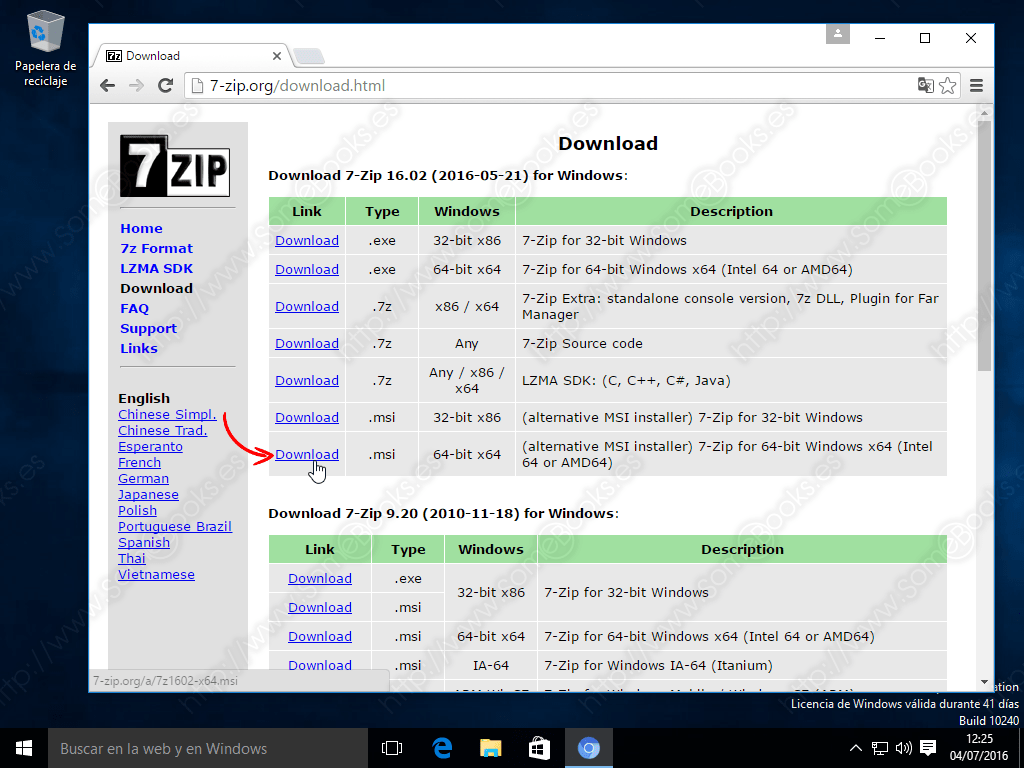Reload the current page
This screenshot has height=768, width=1024.
pos(165,85)
